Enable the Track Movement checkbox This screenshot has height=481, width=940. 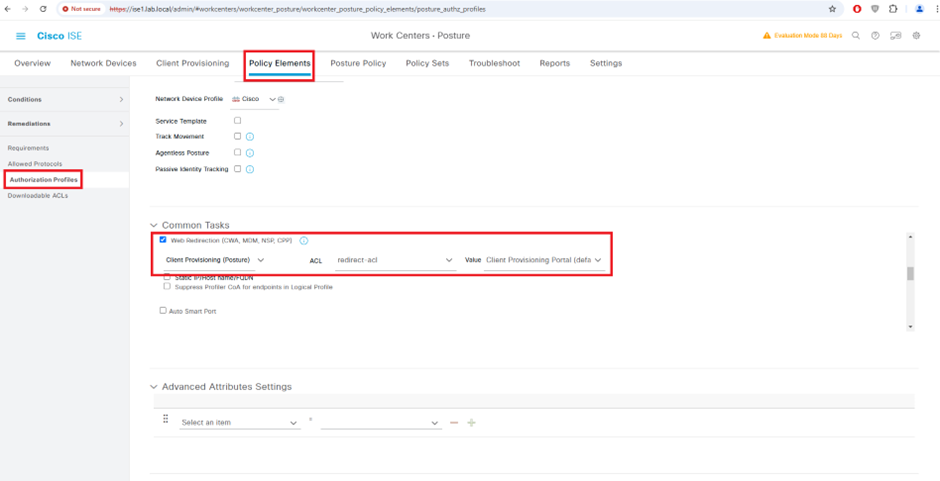pos(237,136)
